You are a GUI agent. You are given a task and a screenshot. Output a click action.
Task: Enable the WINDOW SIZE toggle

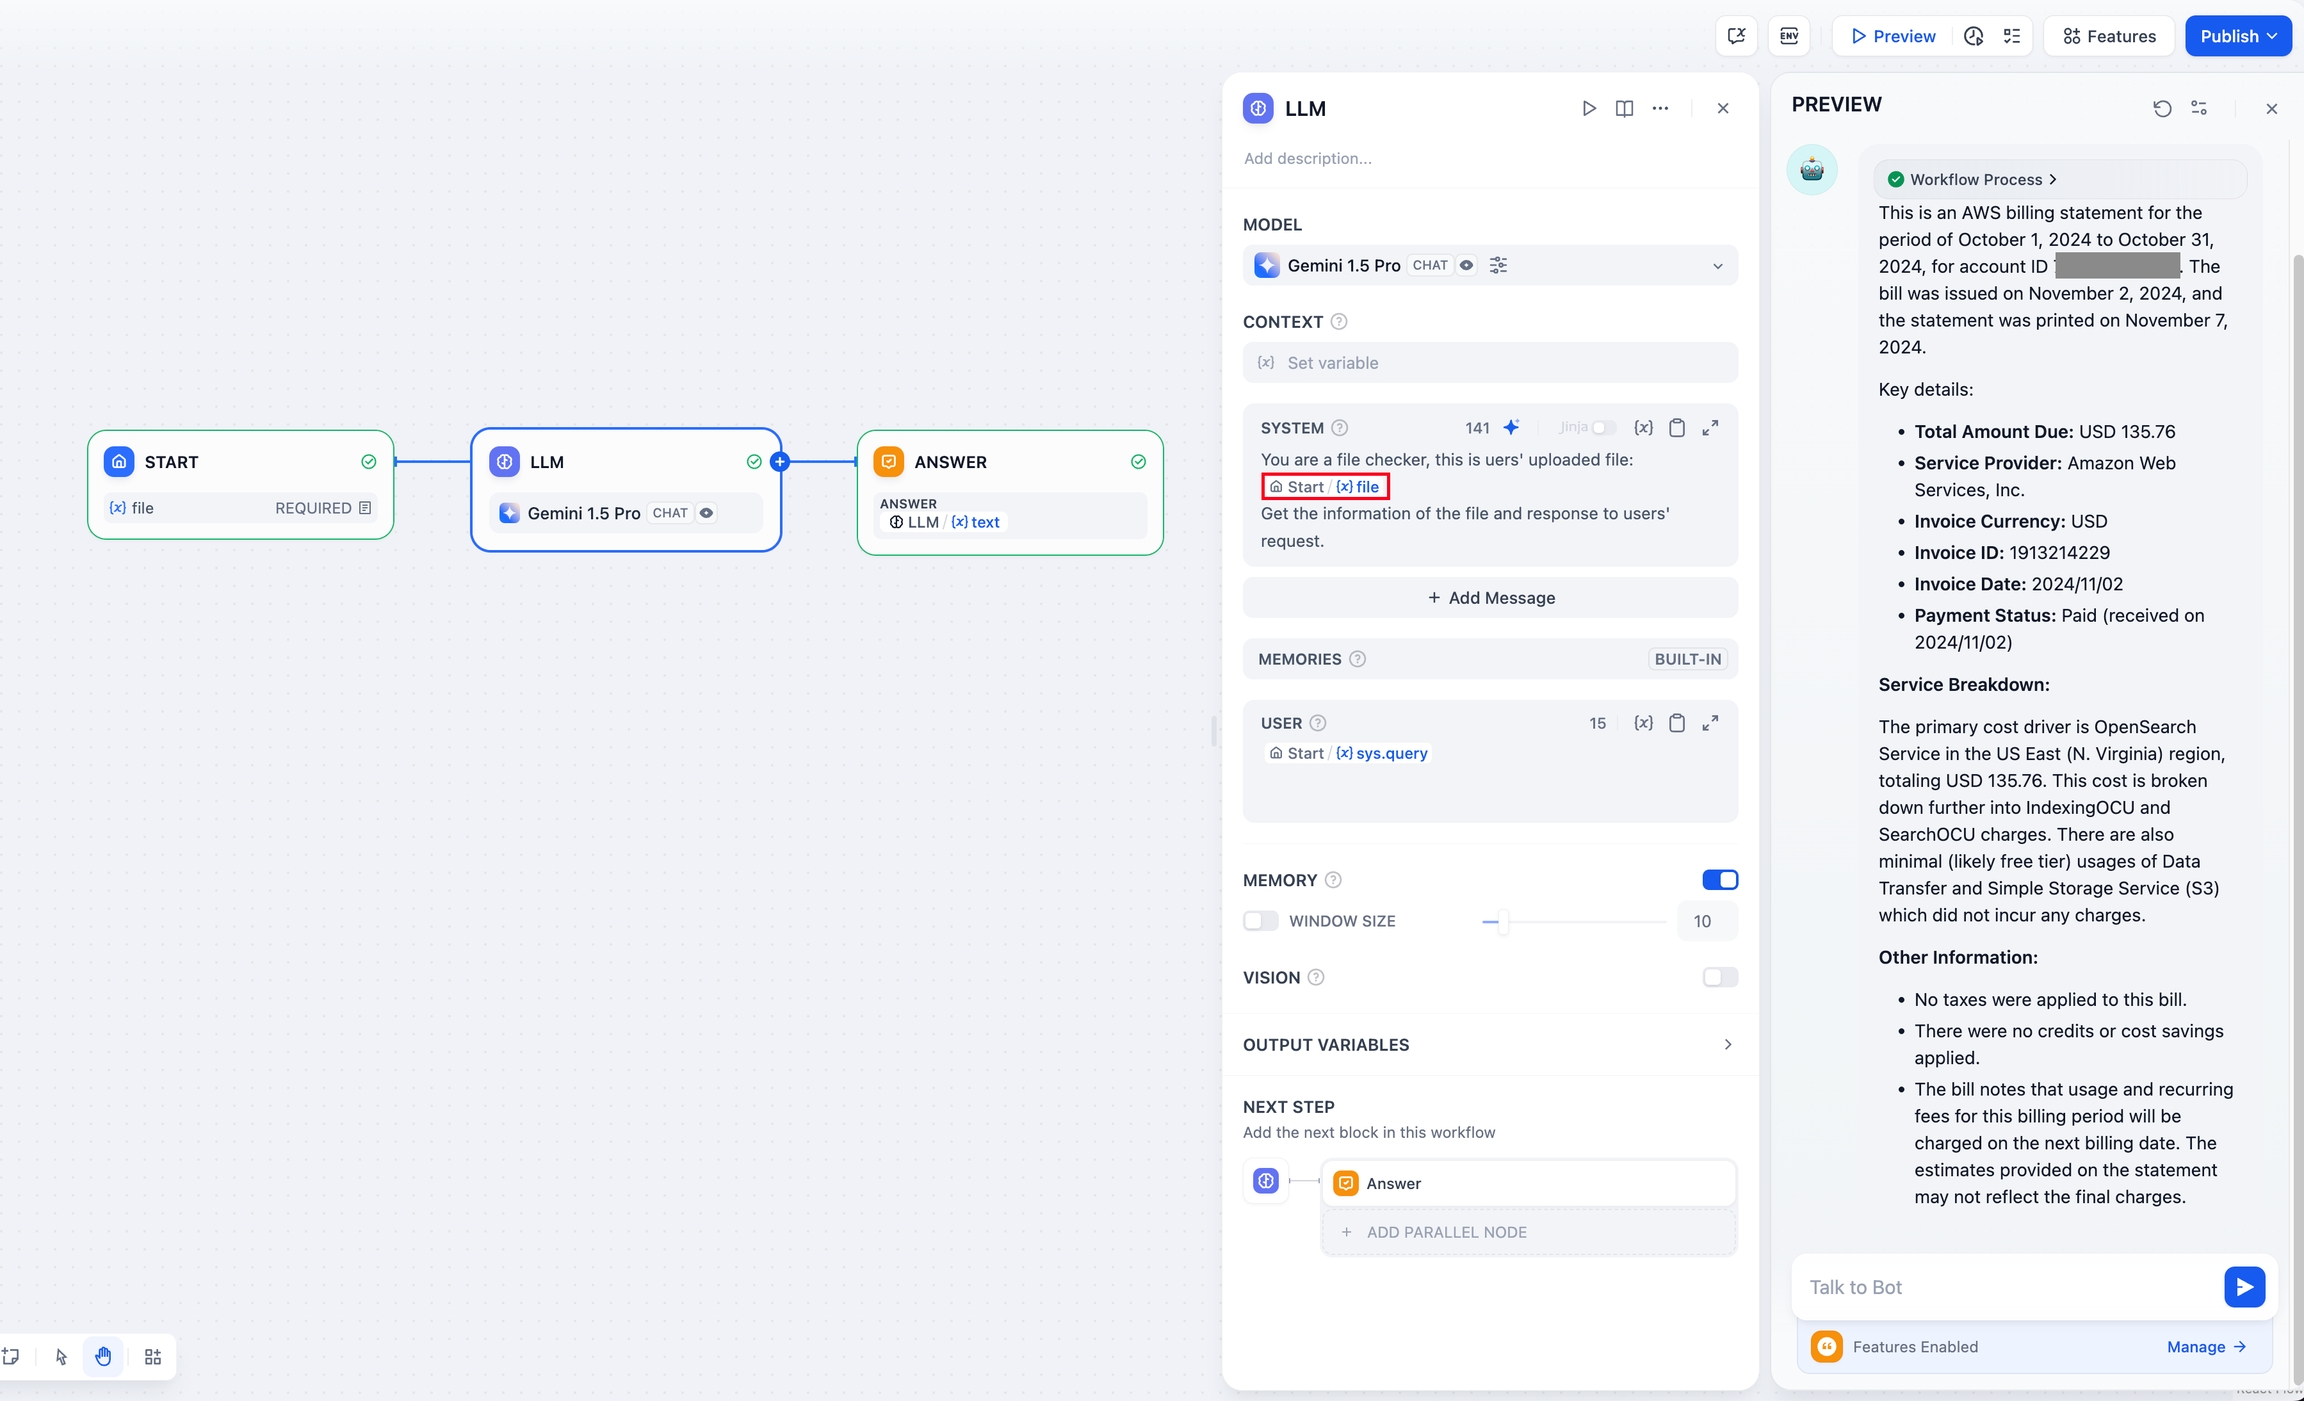pos(1260,921)
